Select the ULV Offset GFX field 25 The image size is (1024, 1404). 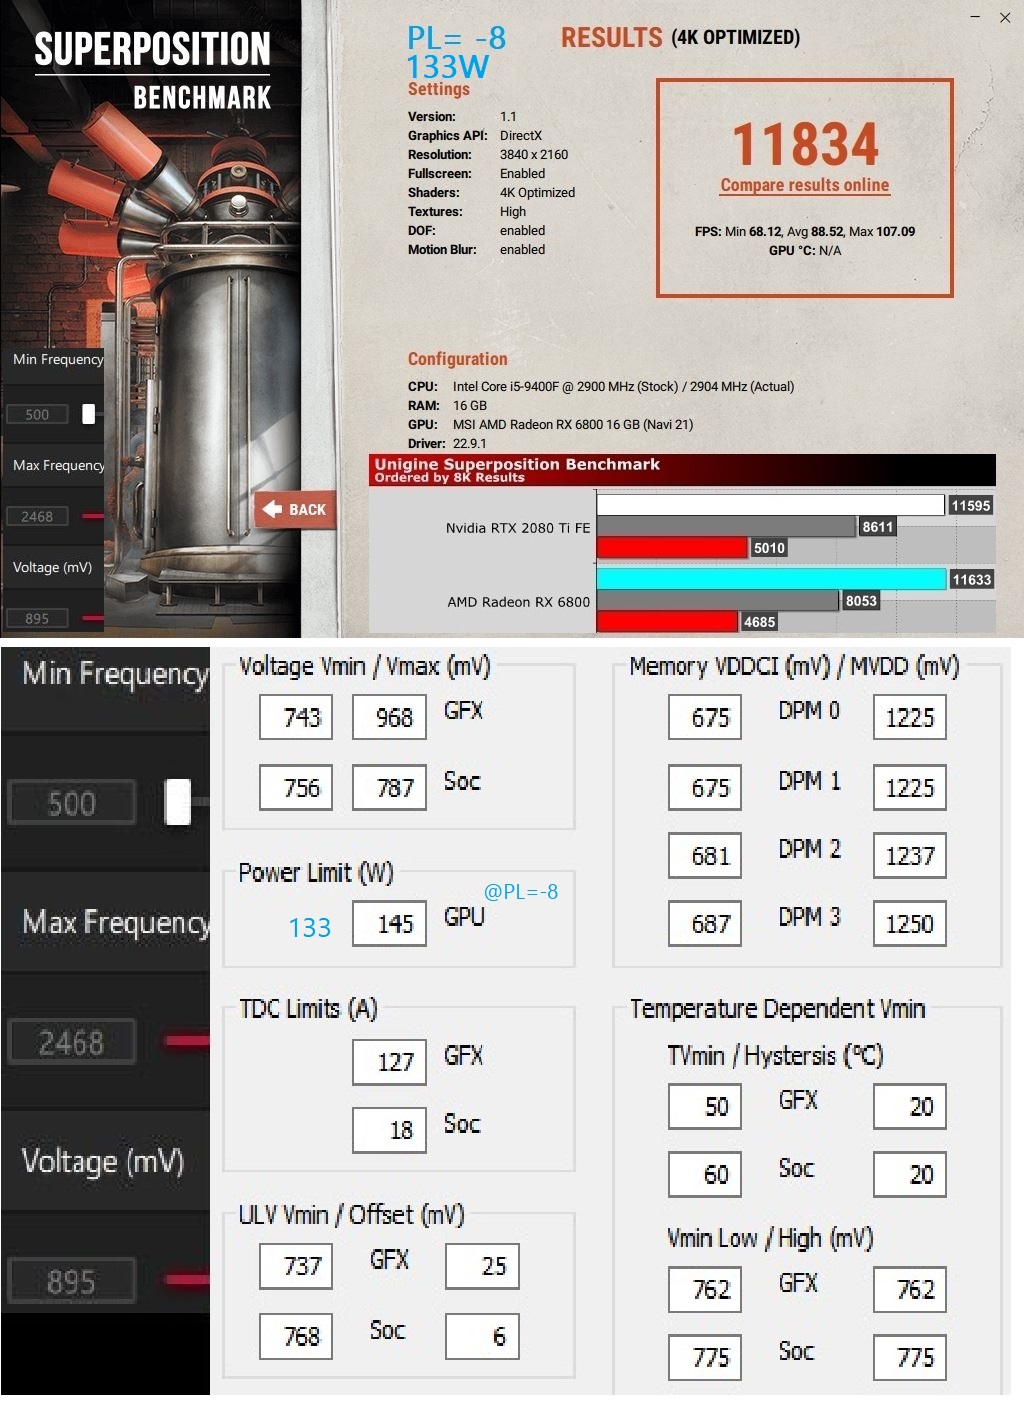(482, 1266)
